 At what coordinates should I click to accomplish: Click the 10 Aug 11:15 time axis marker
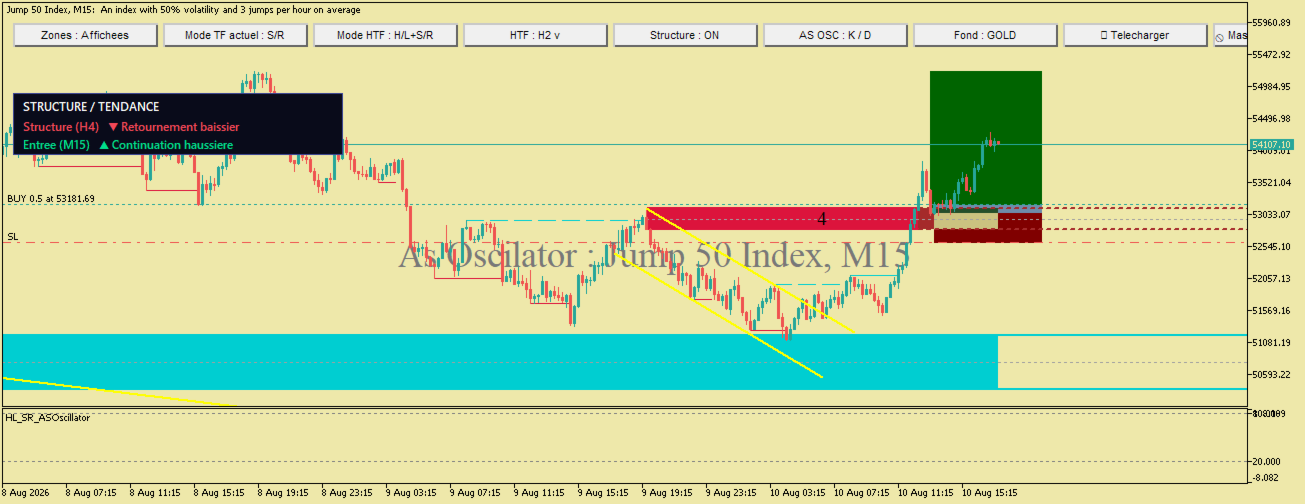928,493
